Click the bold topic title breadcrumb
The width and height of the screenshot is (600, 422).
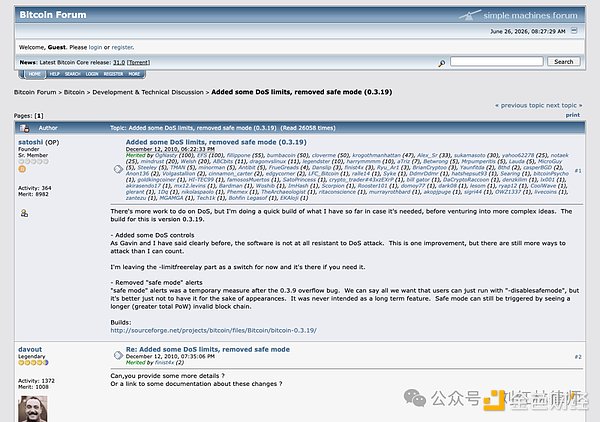(302, 92)
